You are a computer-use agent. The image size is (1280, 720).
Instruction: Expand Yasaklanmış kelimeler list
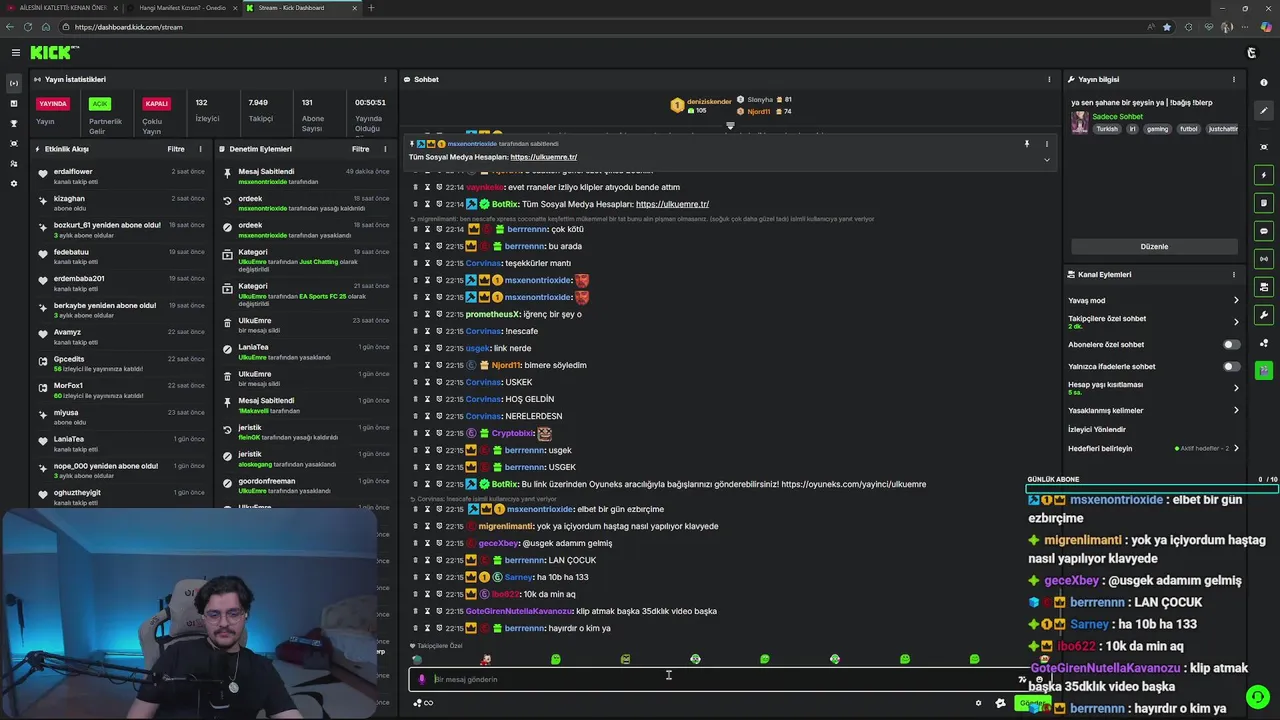pyautogui.click(x=1236, y=410)
